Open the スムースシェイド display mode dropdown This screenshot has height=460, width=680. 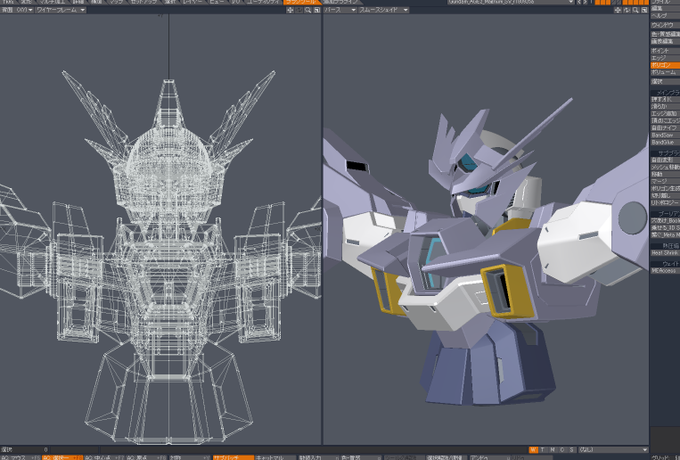(x=384, y=10)
